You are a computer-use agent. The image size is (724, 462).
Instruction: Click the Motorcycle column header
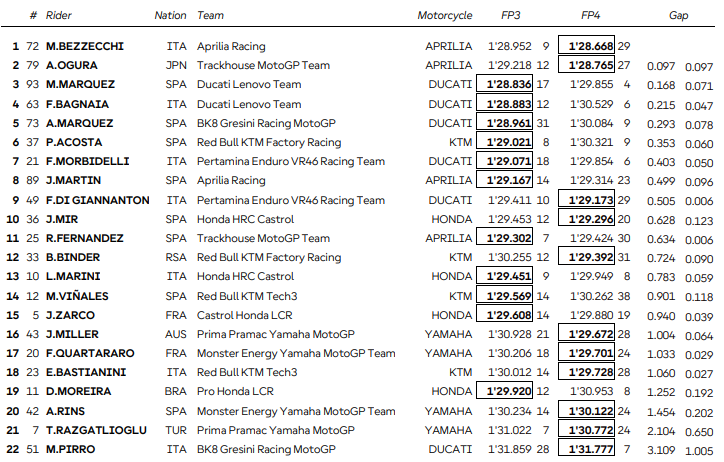click(x=445, y=16)
